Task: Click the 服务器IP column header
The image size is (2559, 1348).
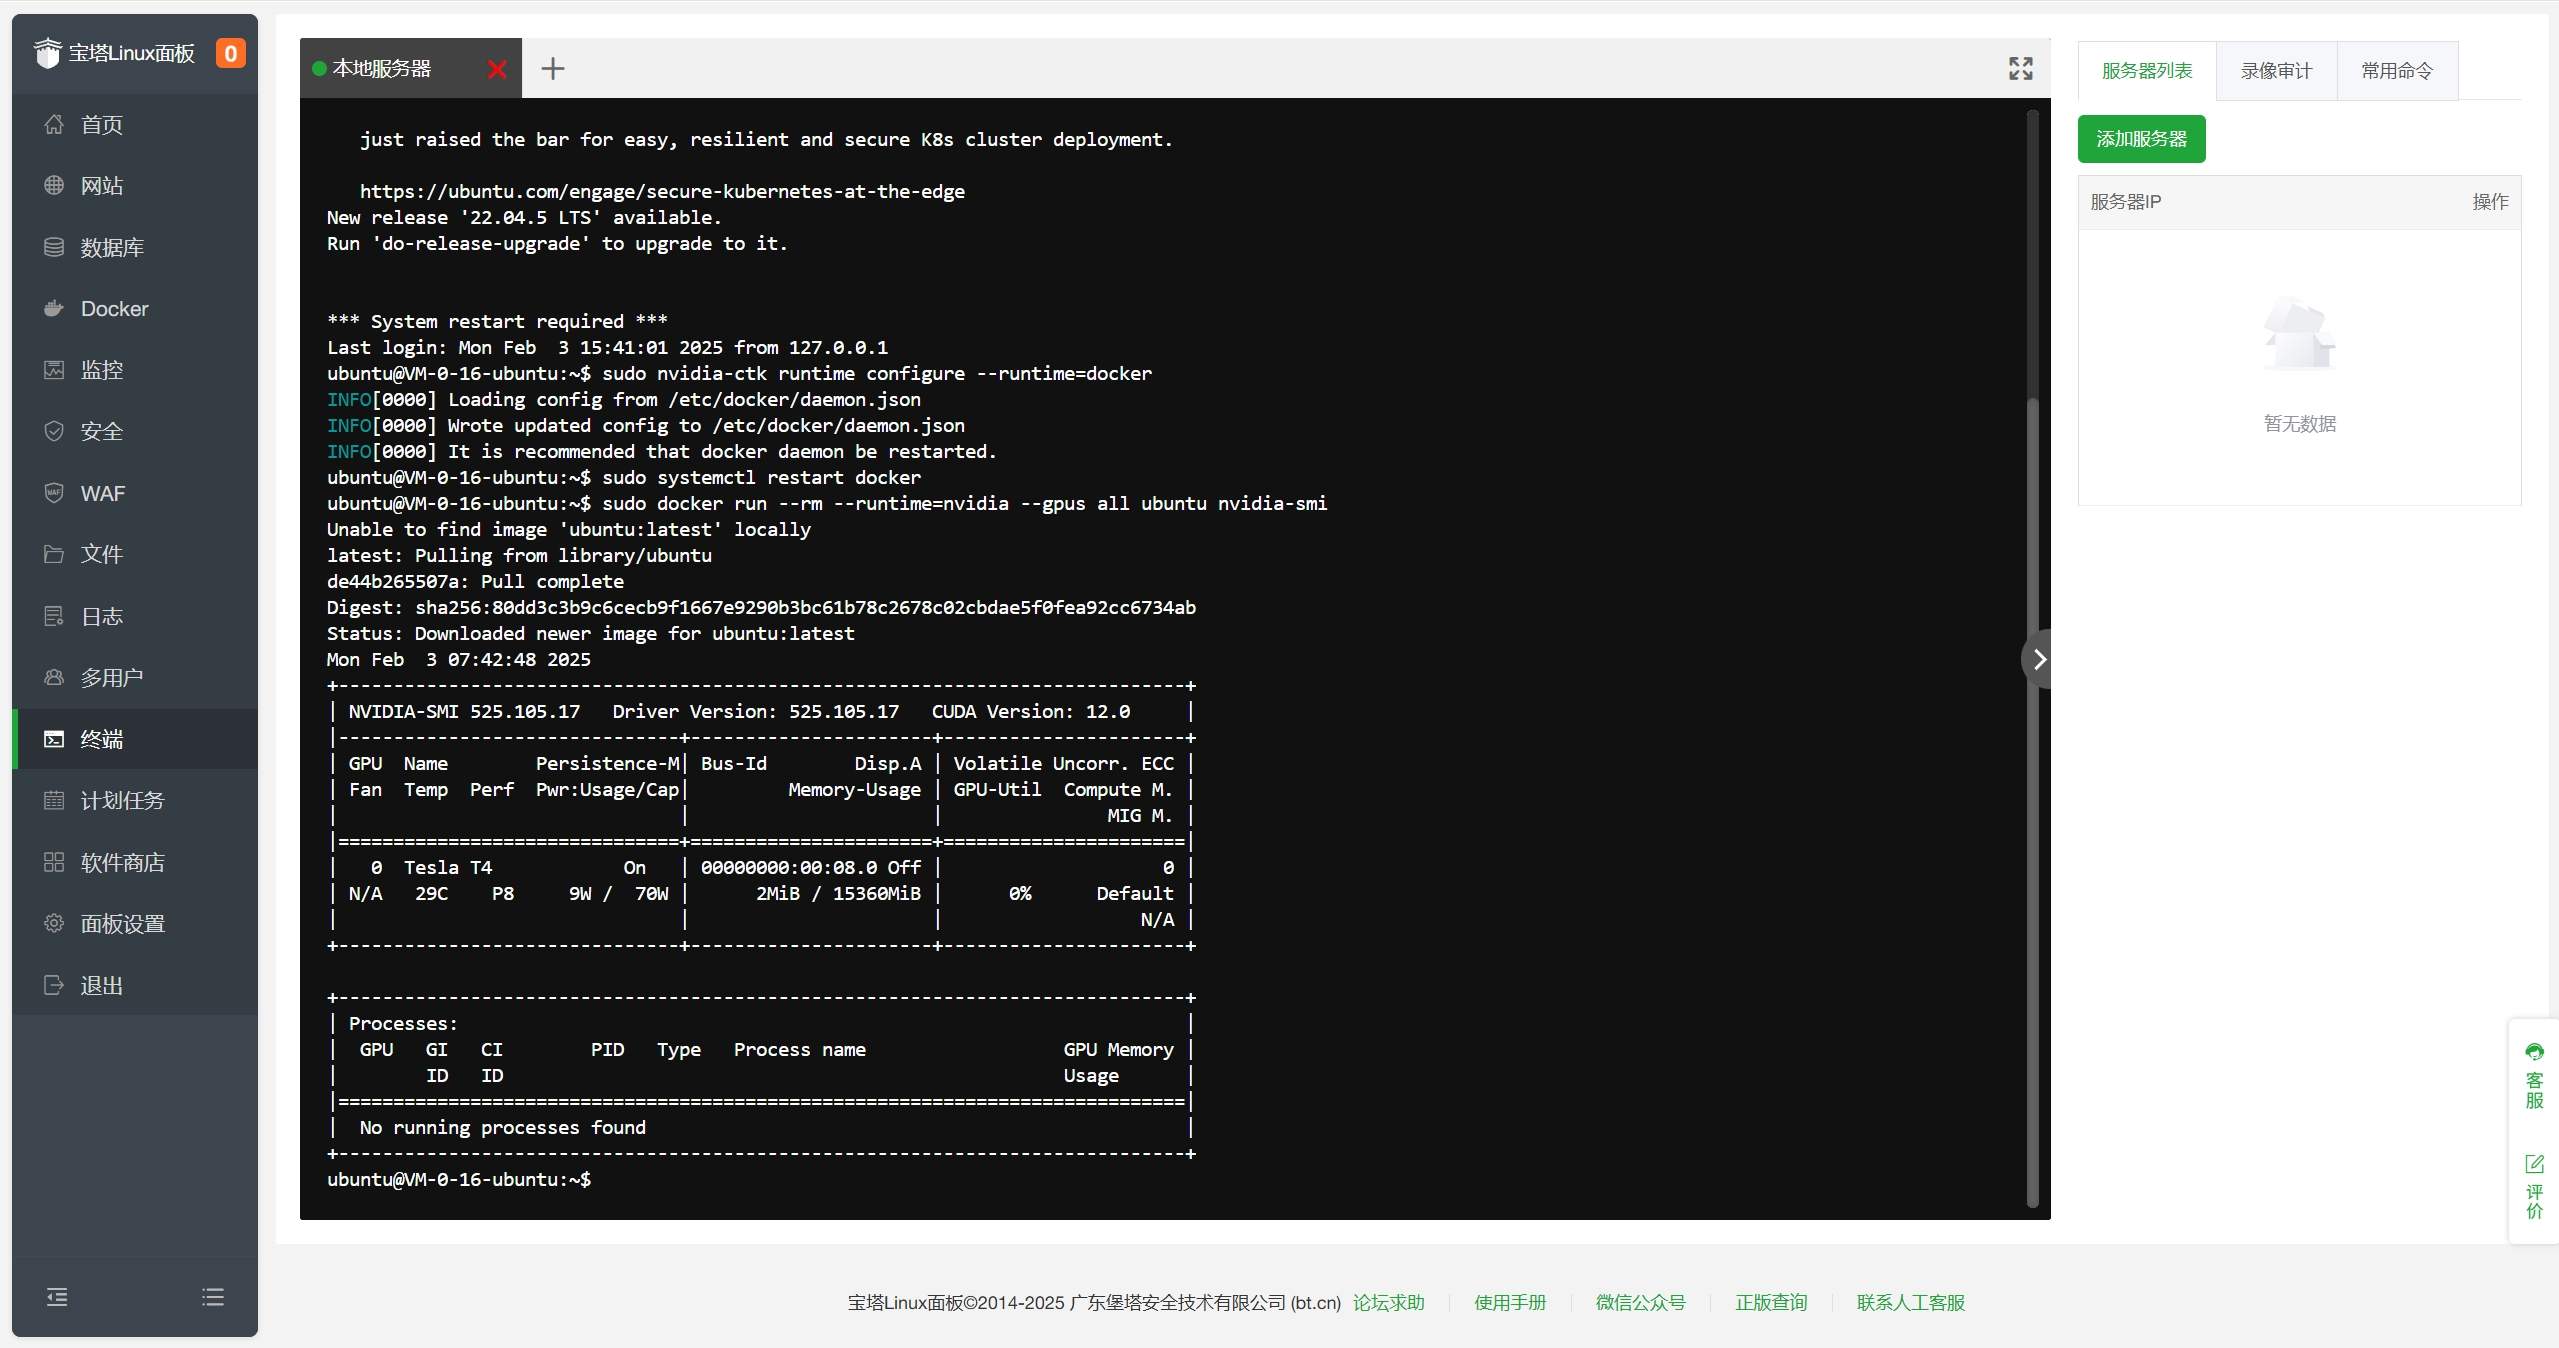Action: pyautogui.click(x=2125, y=202)
